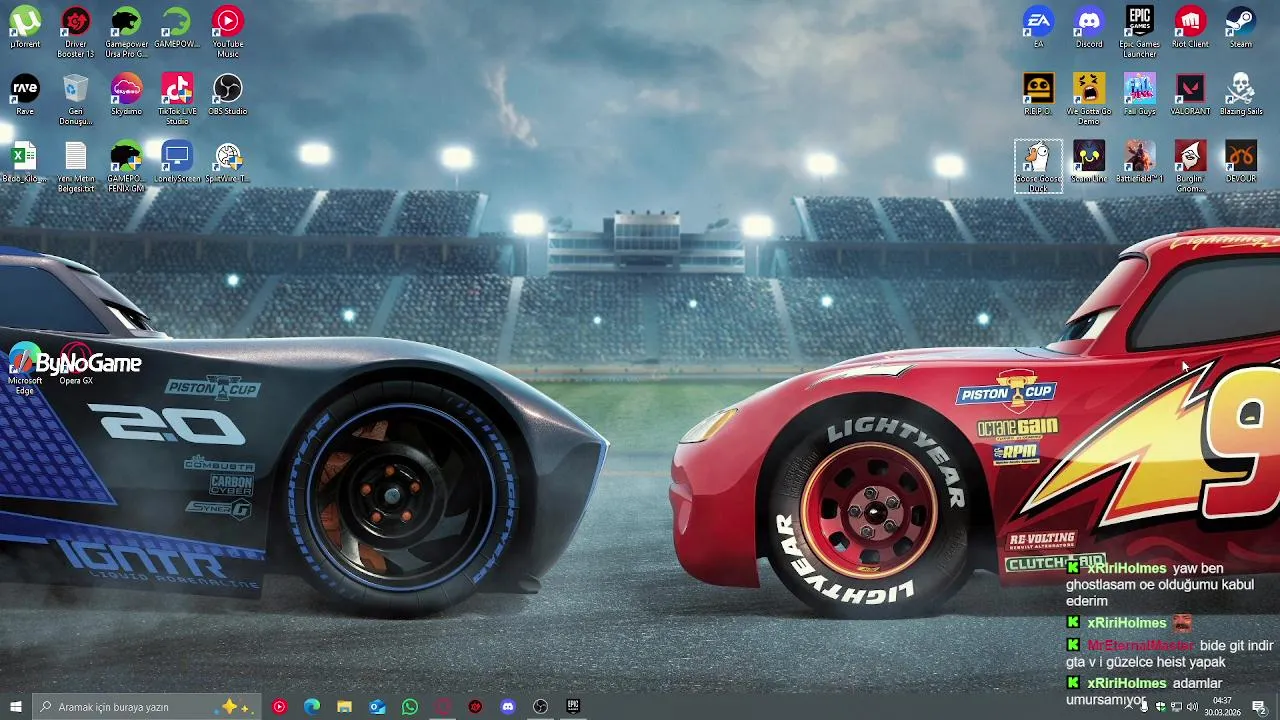
Task: Open Opera GX from the taskbar
Action: click(x=443, y=707)
